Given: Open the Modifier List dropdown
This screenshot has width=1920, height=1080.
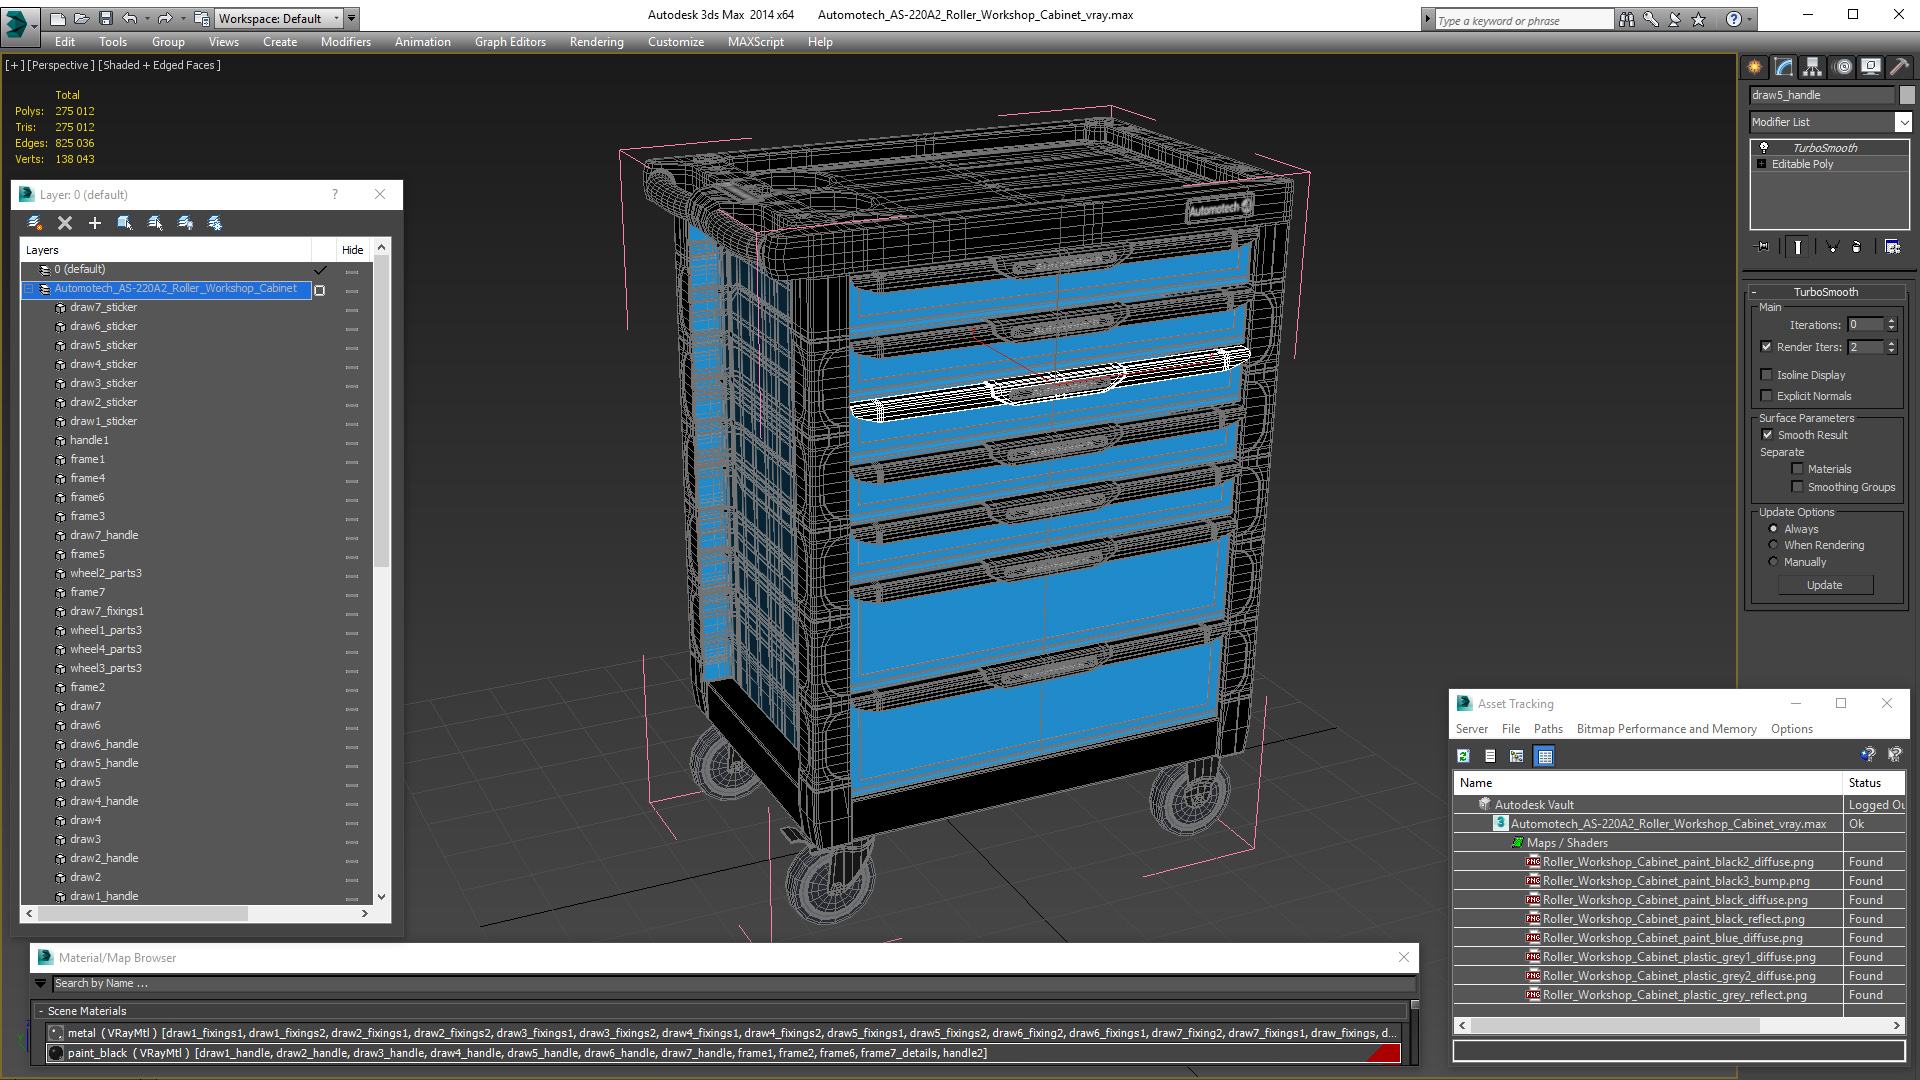Looking at the screenshot, I should 1902,122.
